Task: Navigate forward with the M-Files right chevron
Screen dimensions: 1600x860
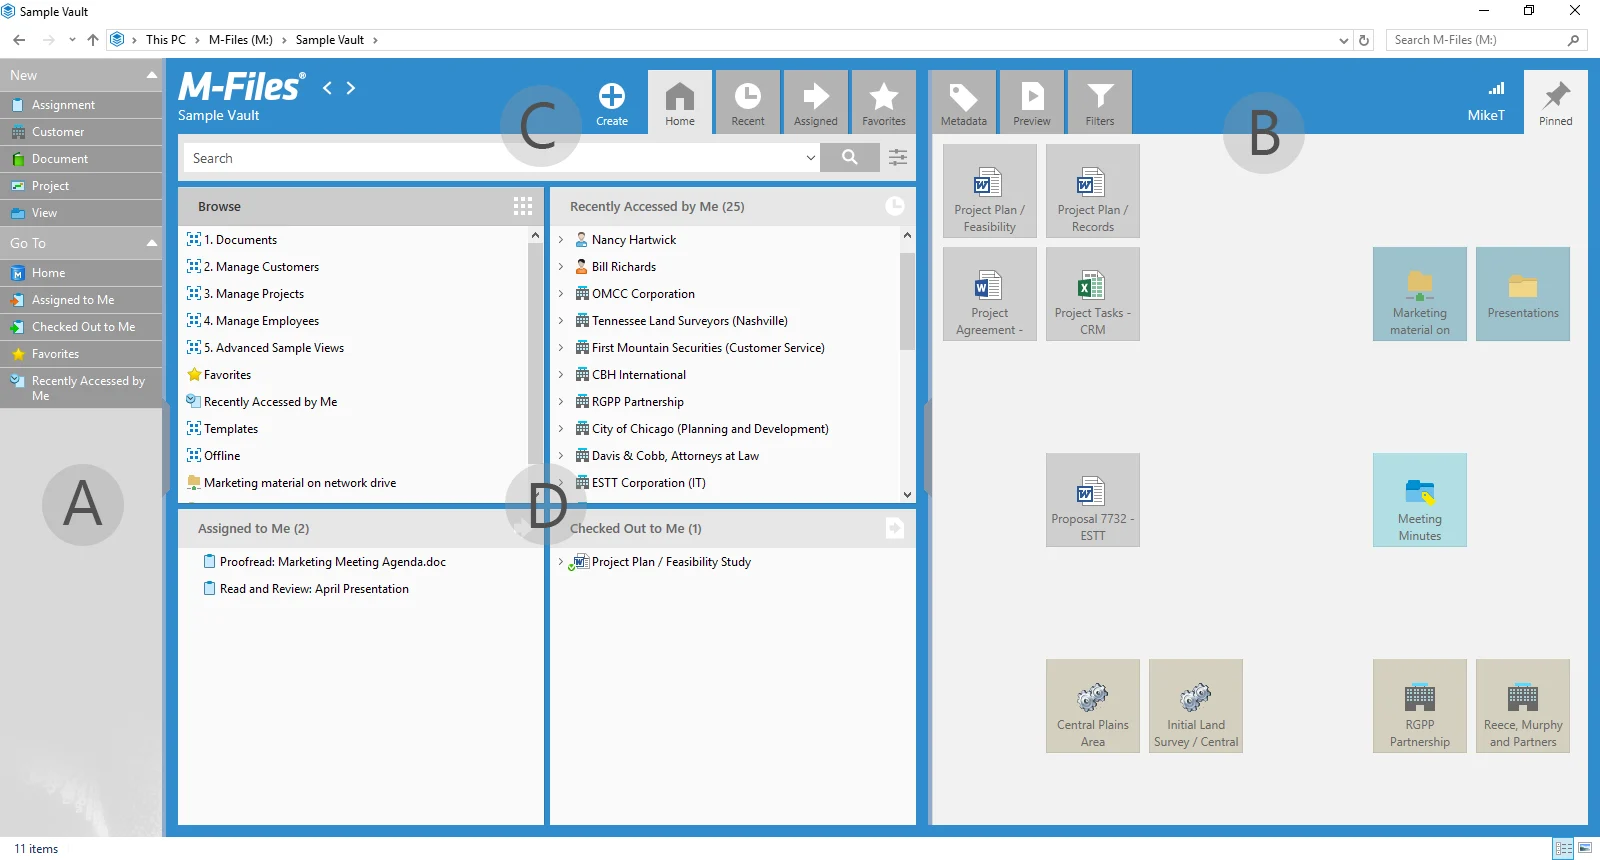Action: coord(351,88)
